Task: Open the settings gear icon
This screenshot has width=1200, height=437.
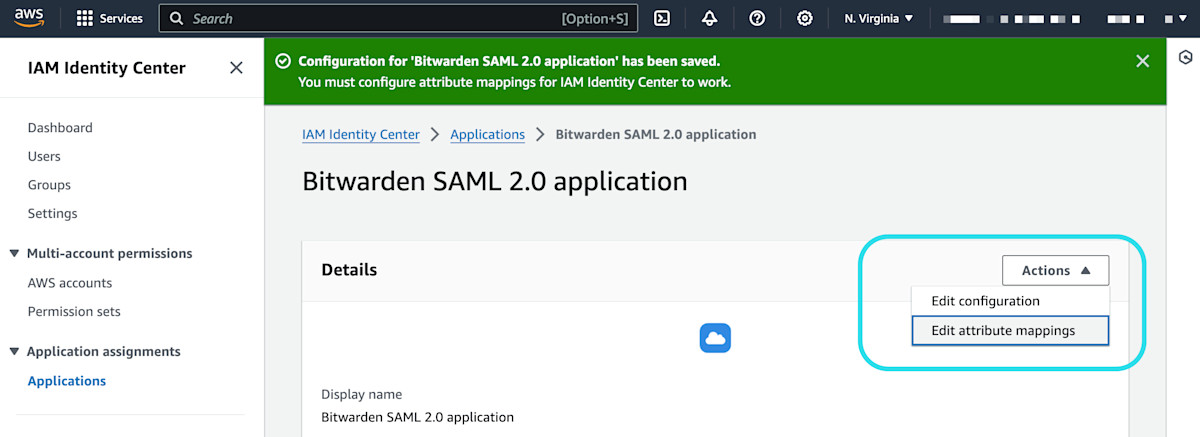Action: pos(804,18)
